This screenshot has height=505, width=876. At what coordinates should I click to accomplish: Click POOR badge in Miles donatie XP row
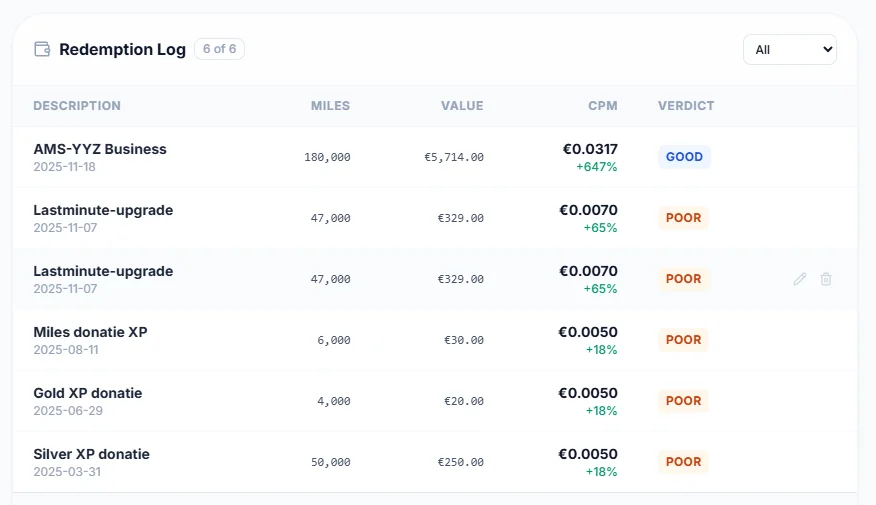683,340
